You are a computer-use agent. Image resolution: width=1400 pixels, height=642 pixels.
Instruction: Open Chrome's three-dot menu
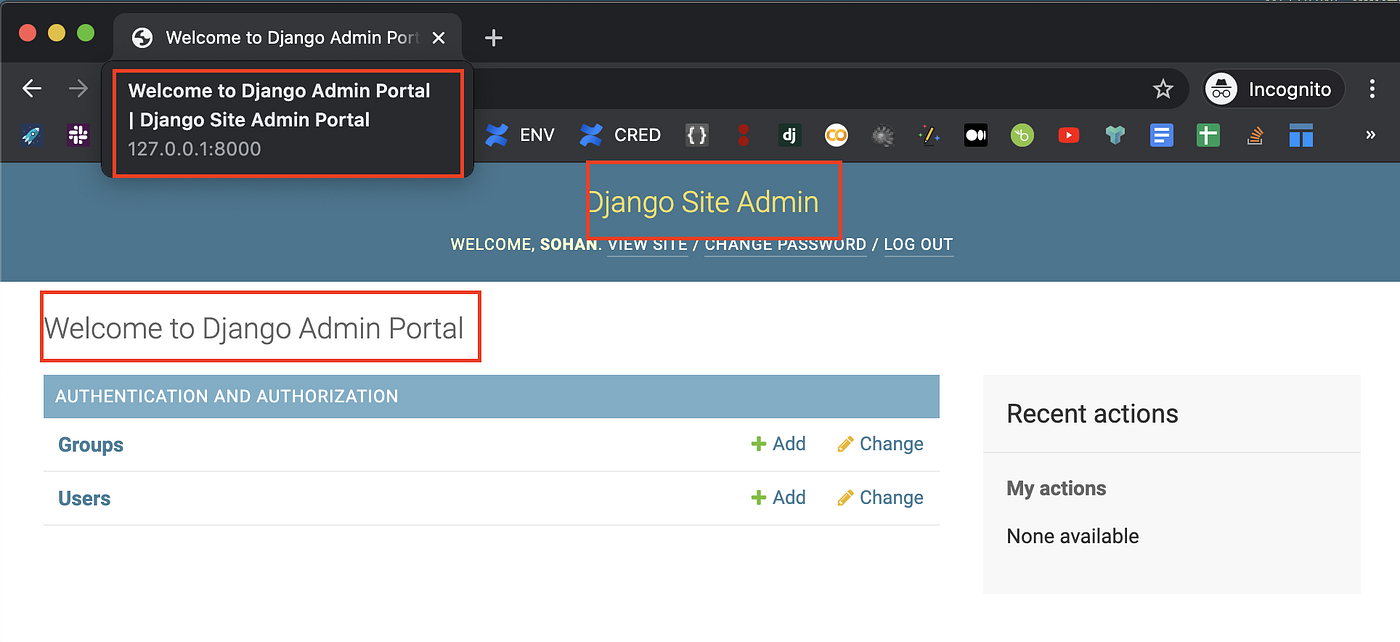[x=1373, y=89]
